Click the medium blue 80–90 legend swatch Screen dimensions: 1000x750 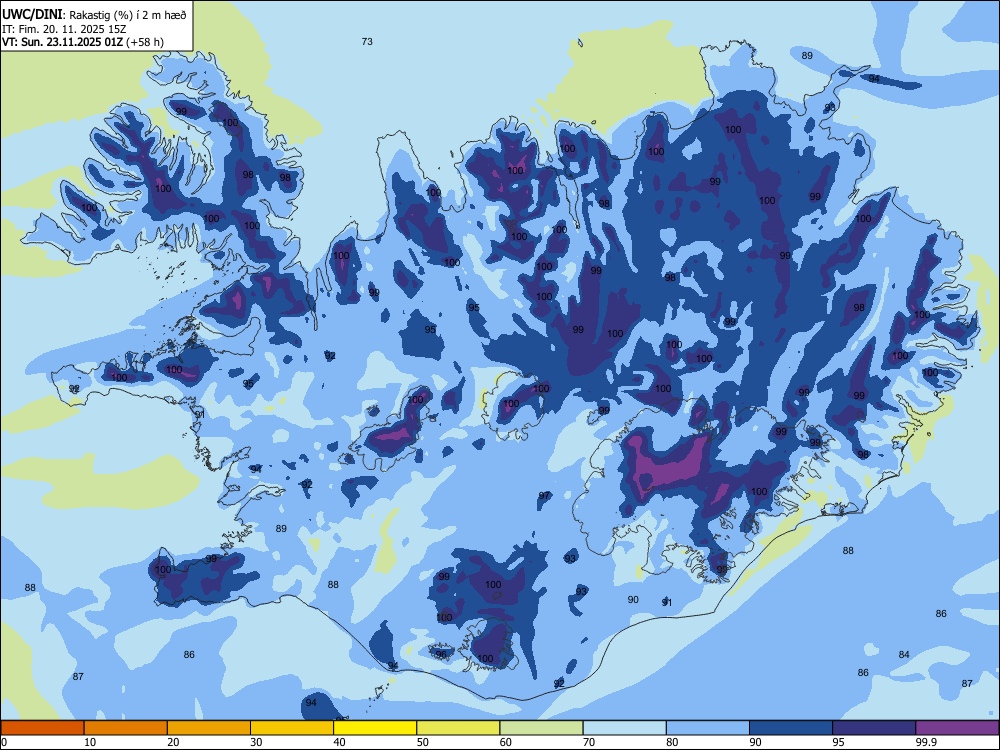(x=707, y=728)
